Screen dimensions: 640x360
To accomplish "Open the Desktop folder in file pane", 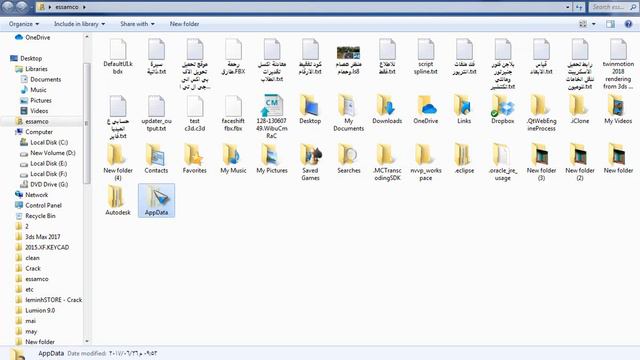I will 310,109.
